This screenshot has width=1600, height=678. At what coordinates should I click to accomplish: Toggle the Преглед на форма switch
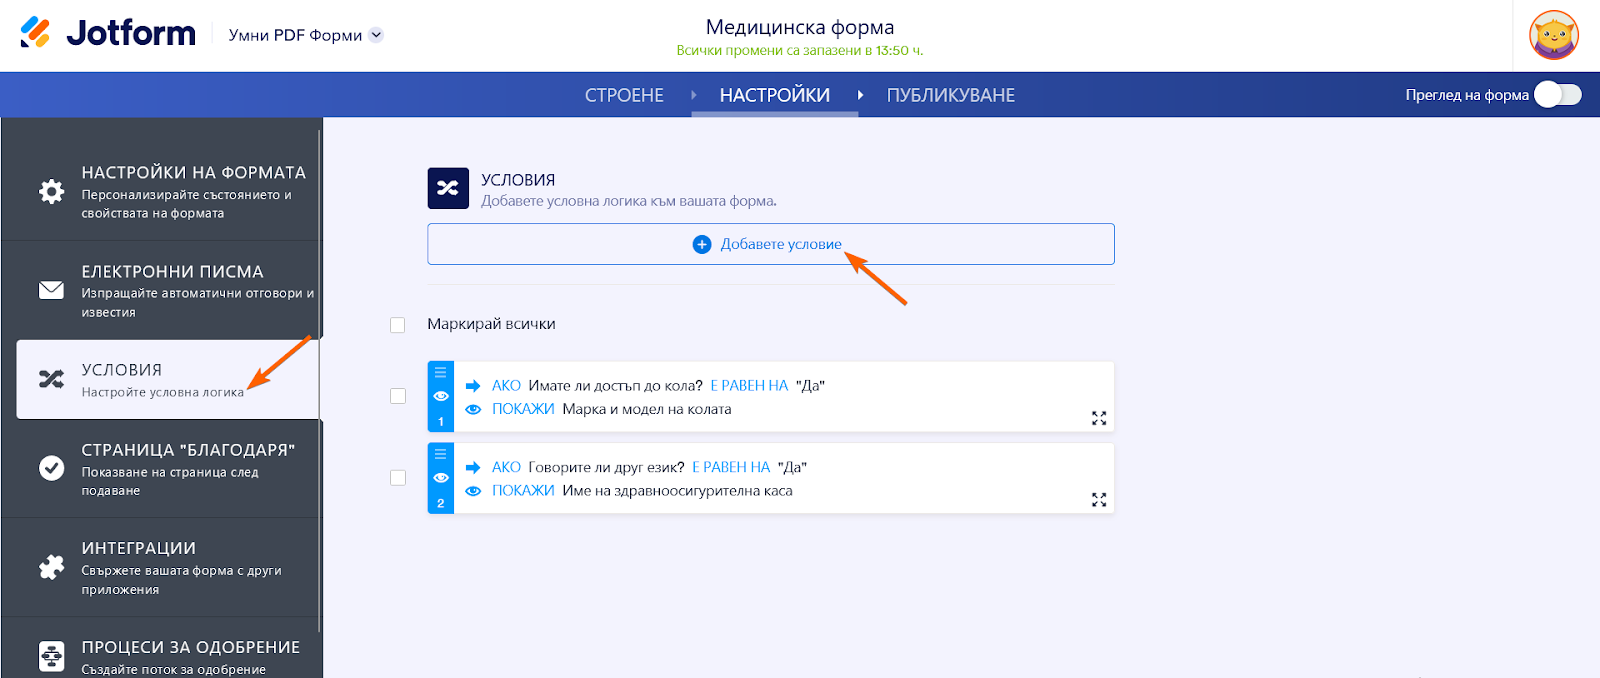(1557, 95)
